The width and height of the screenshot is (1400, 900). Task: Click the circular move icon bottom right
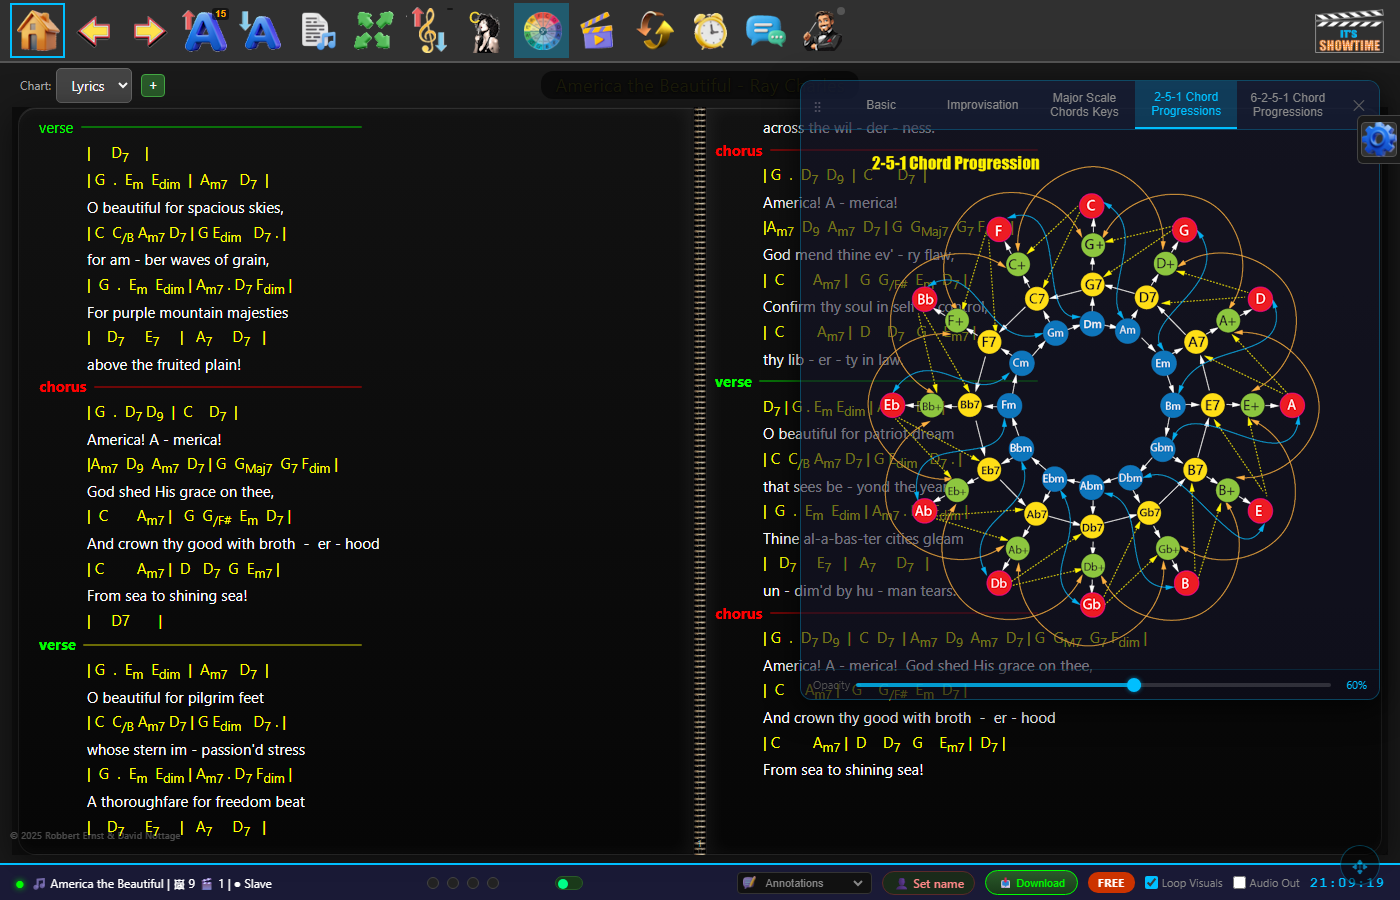coord(1359,866)
